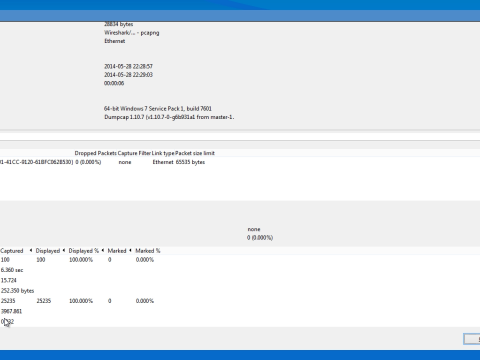Select '0.000%' in the first data row
The image size is (480, 360).
coord(145,260)
